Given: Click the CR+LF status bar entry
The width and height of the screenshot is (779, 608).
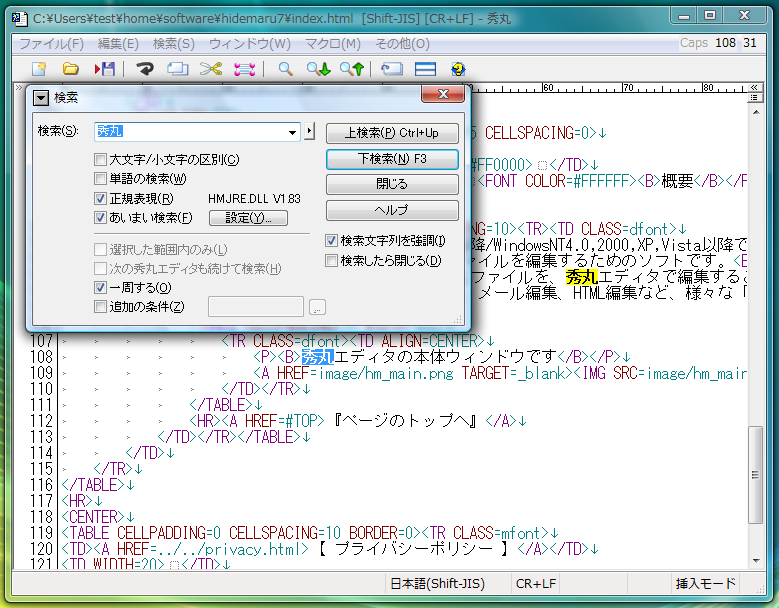Looking at the screenshot, I should pyautogui.click(x=536, y=584).
